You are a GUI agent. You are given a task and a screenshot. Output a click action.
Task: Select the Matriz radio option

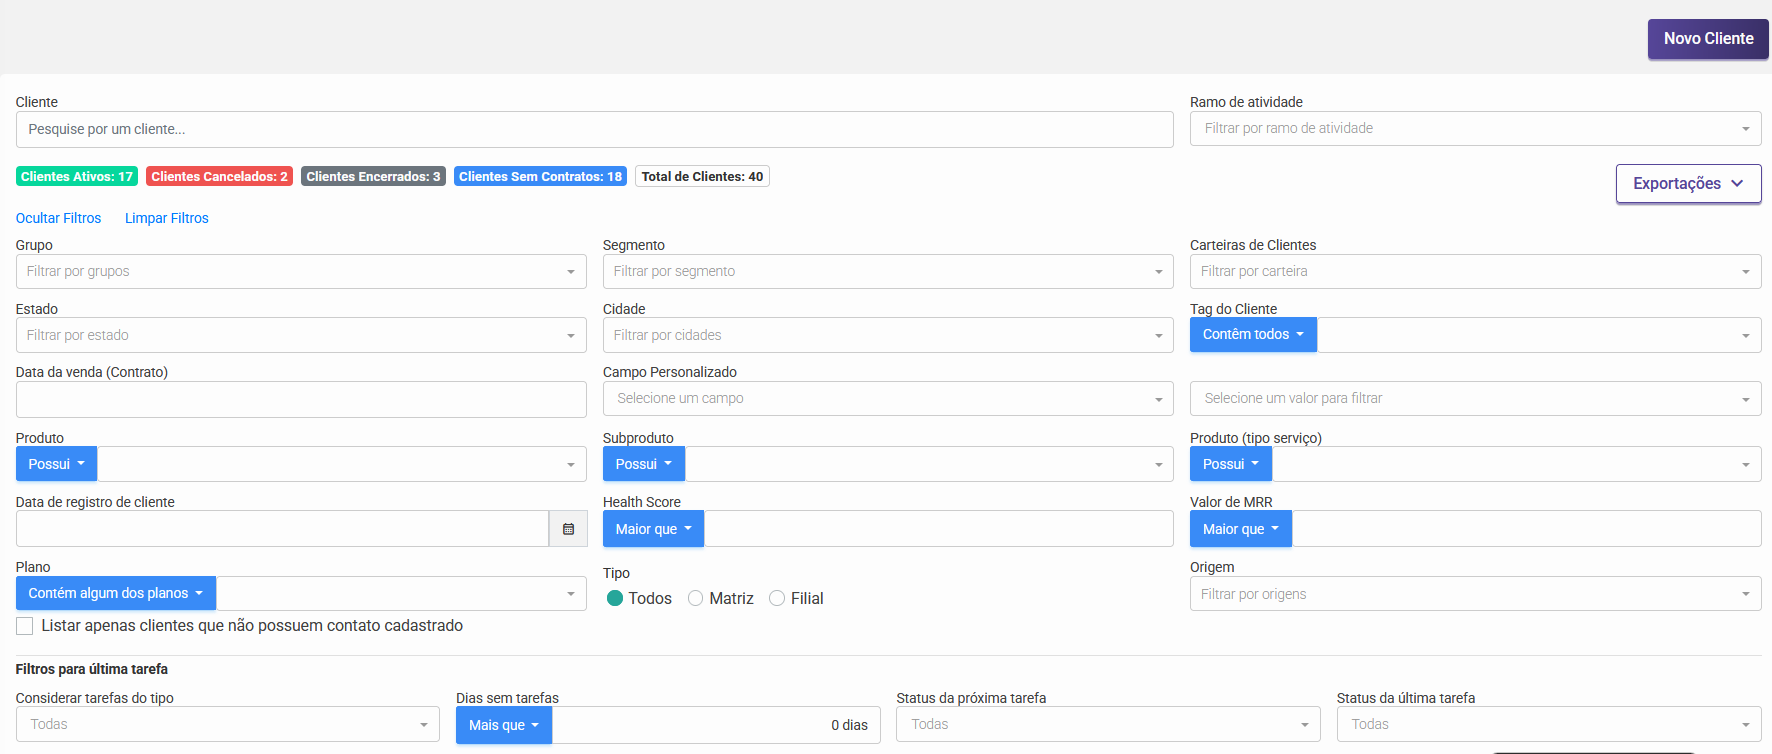pos(696,598)
